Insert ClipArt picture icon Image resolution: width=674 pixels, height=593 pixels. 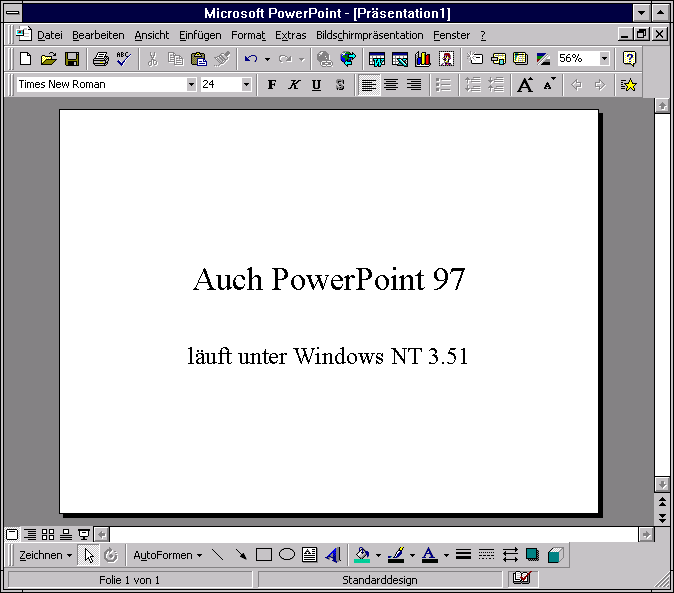(x=446, y=59)
